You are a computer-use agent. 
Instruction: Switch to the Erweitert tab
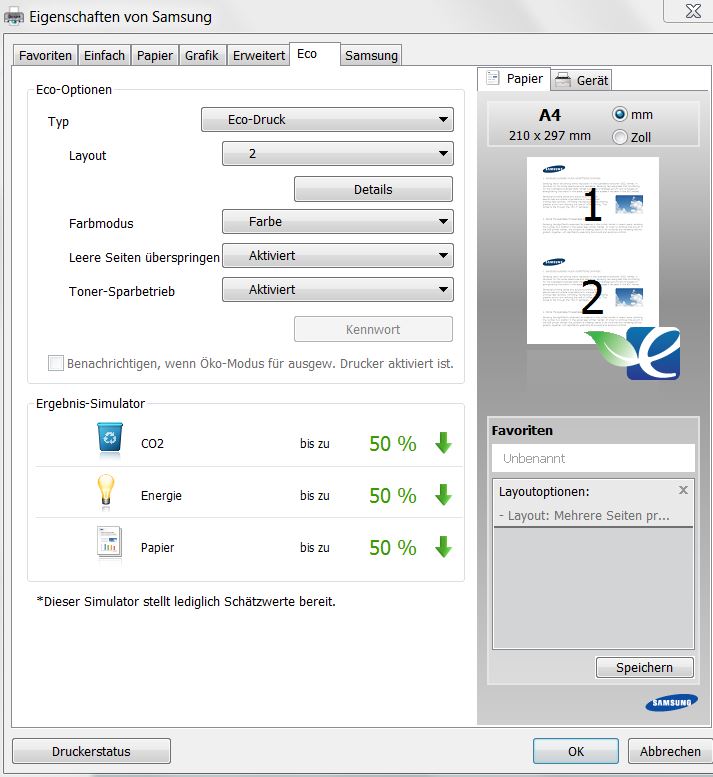click(259, 56)
